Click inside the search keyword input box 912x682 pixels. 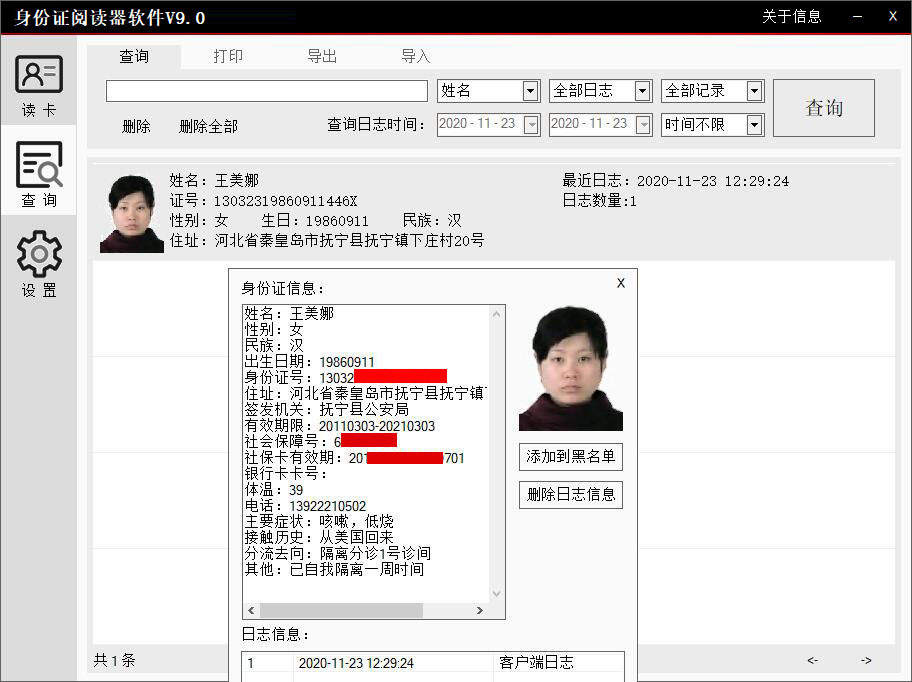tap(265, 90)
